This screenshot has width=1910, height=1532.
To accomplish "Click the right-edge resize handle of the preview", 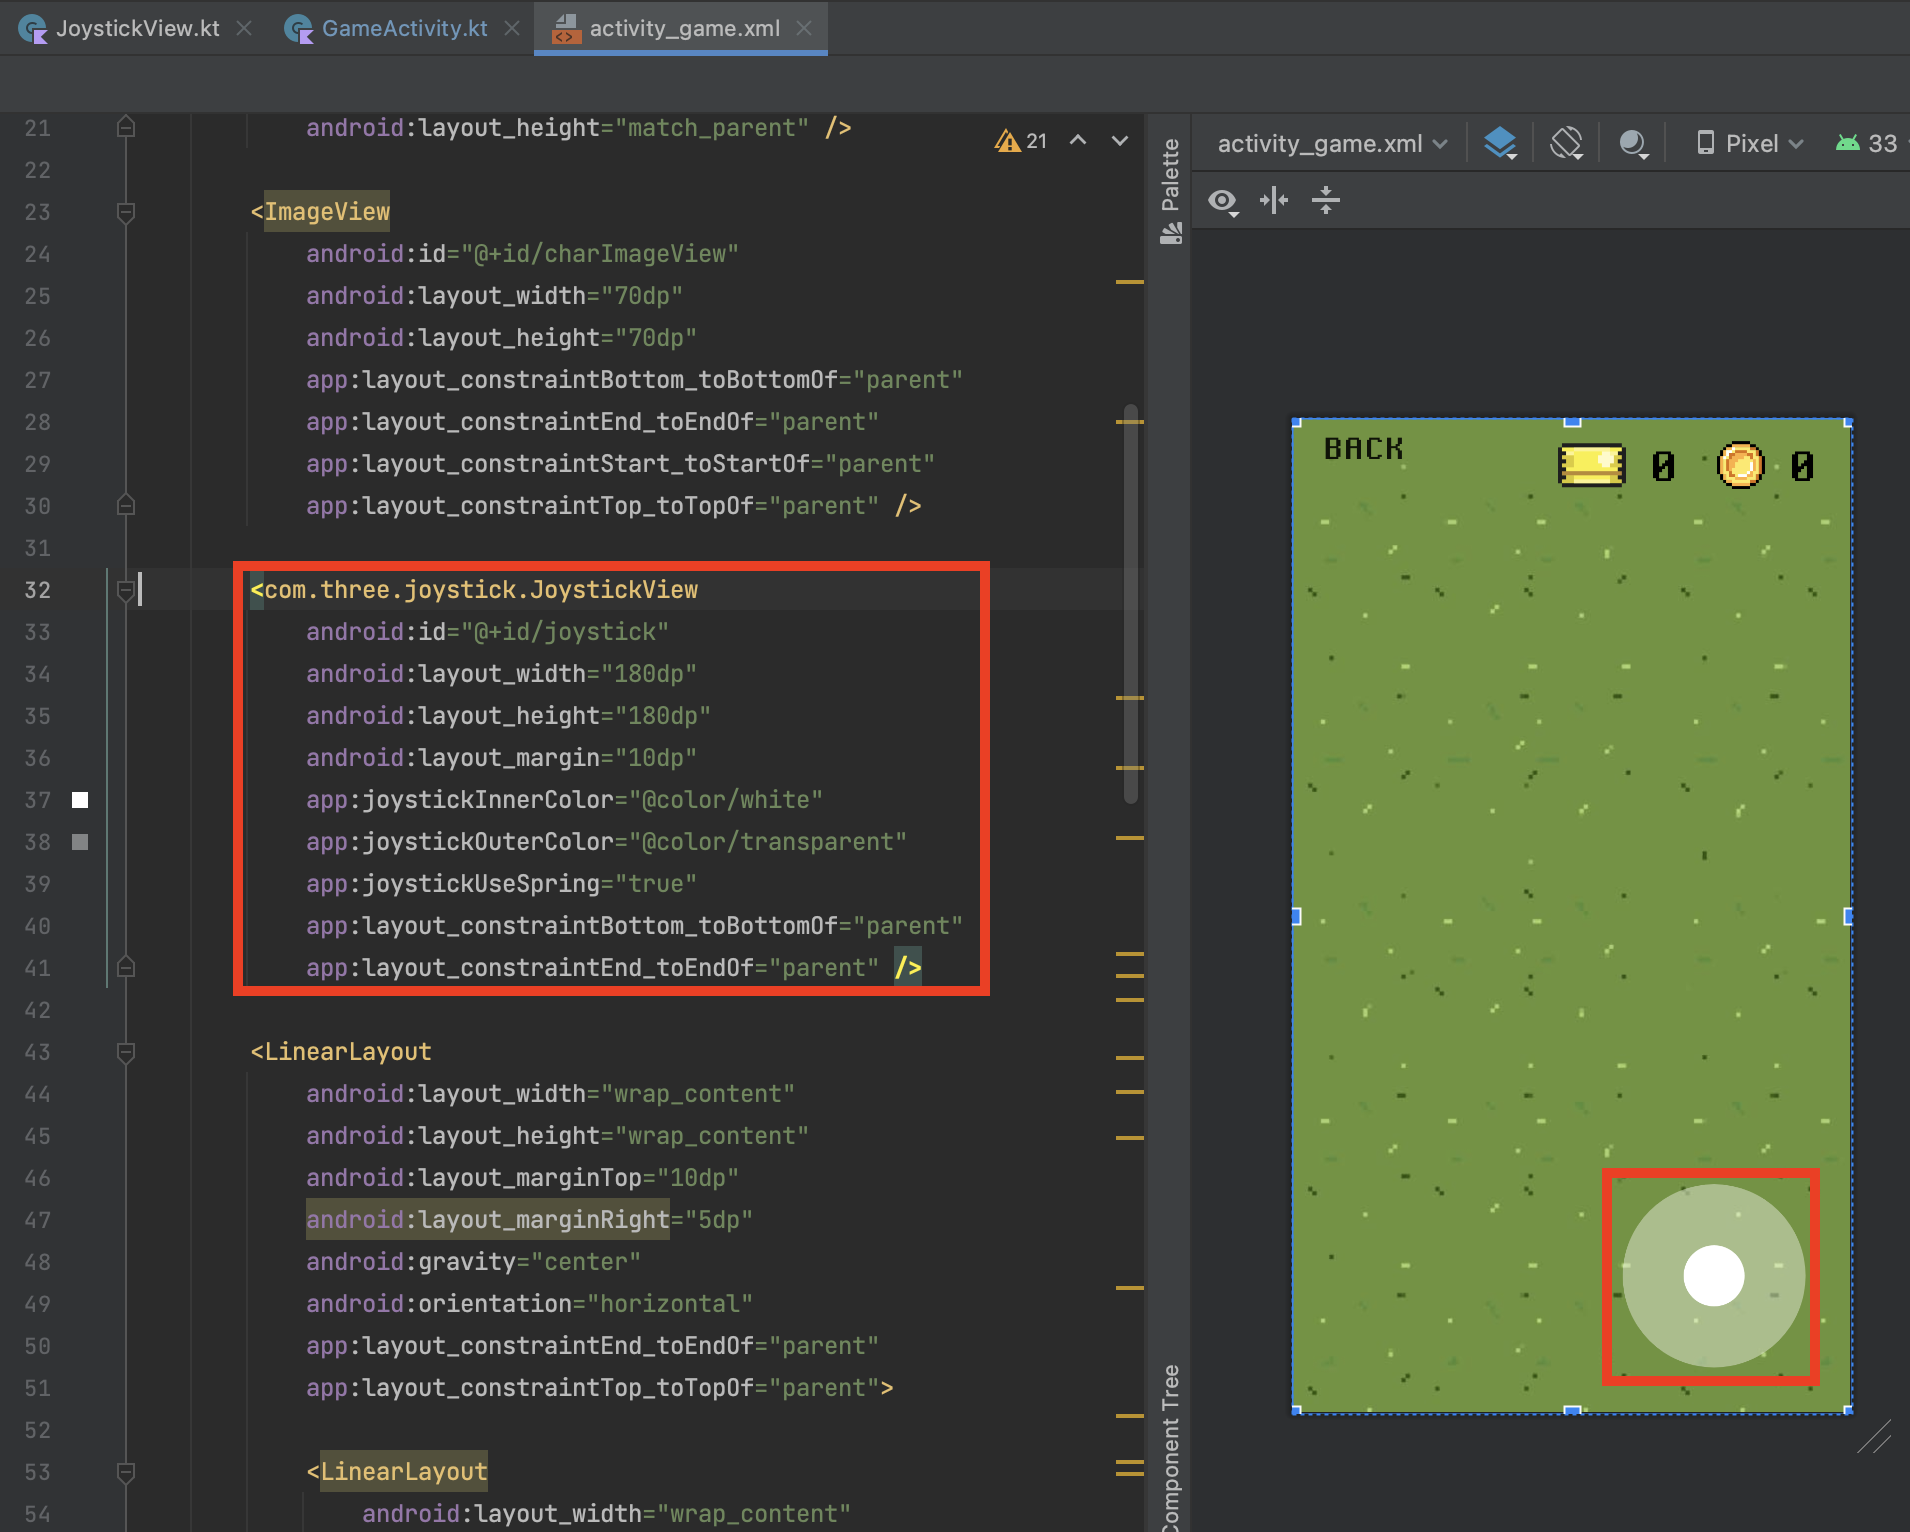I will pos(1848,916).
